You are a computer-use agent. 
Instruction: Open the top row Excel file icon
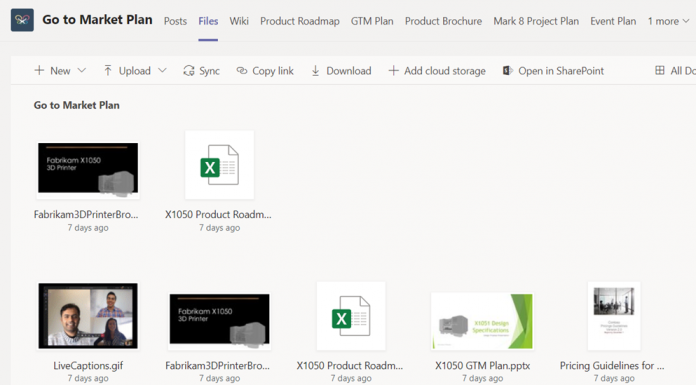[x=219, y=165]
